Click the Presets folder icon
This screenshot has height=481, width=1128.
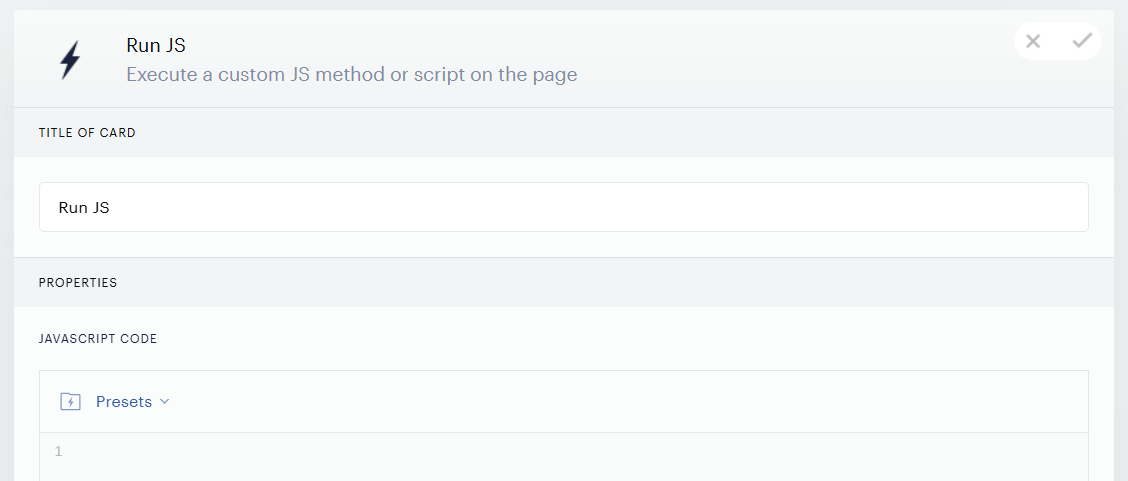pos(70,402)
